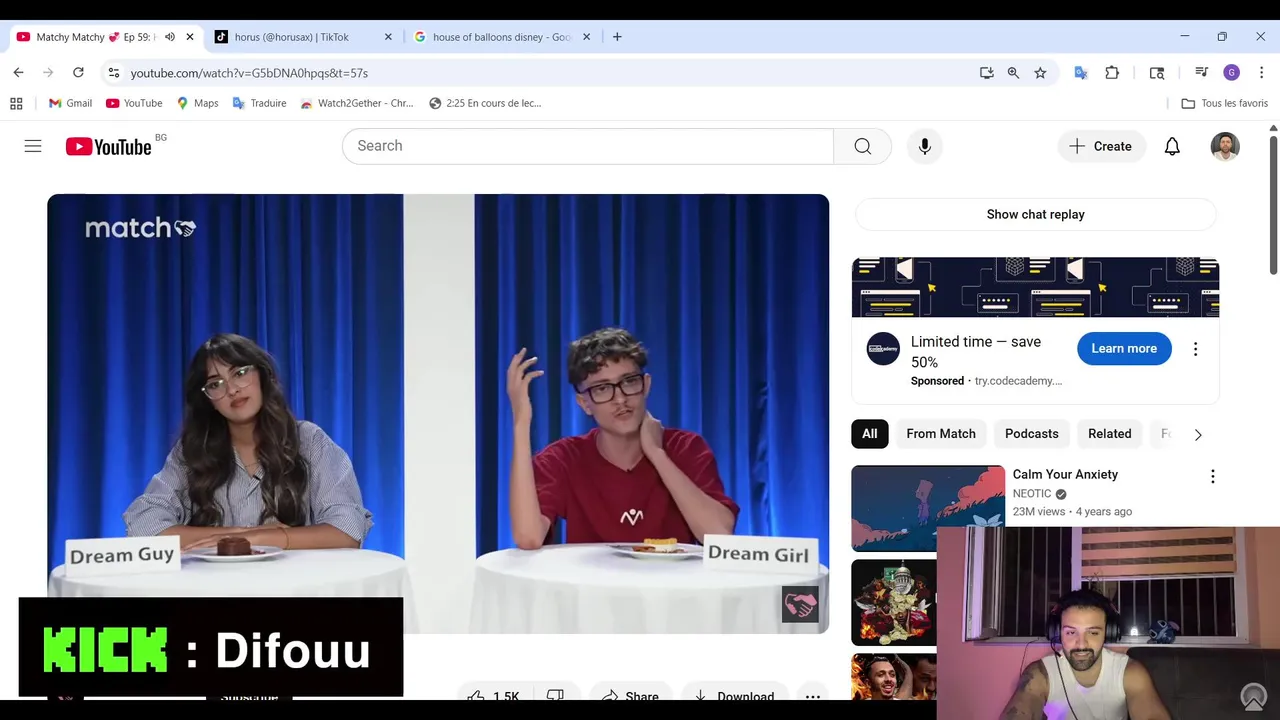Like the video with thumbs up

click(x=495, y=696)
